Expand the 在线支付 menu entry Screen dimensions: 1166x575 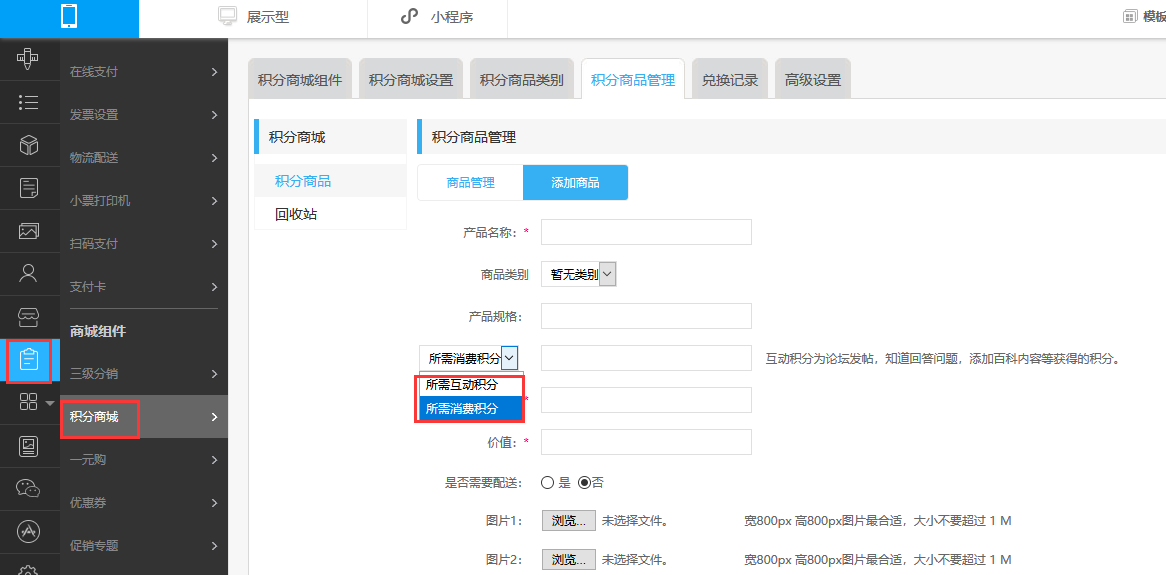click(x=144, y=72)
